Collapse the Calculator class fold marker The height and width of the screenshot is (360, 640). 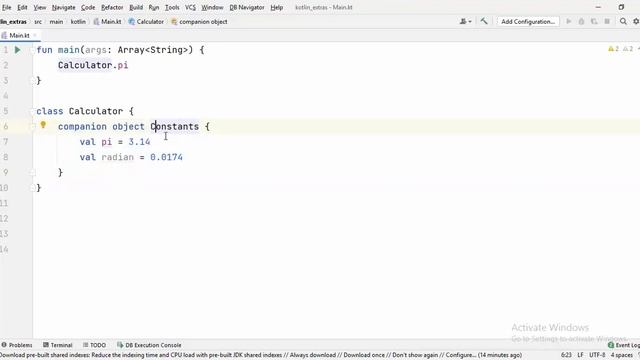click(33, 111)
